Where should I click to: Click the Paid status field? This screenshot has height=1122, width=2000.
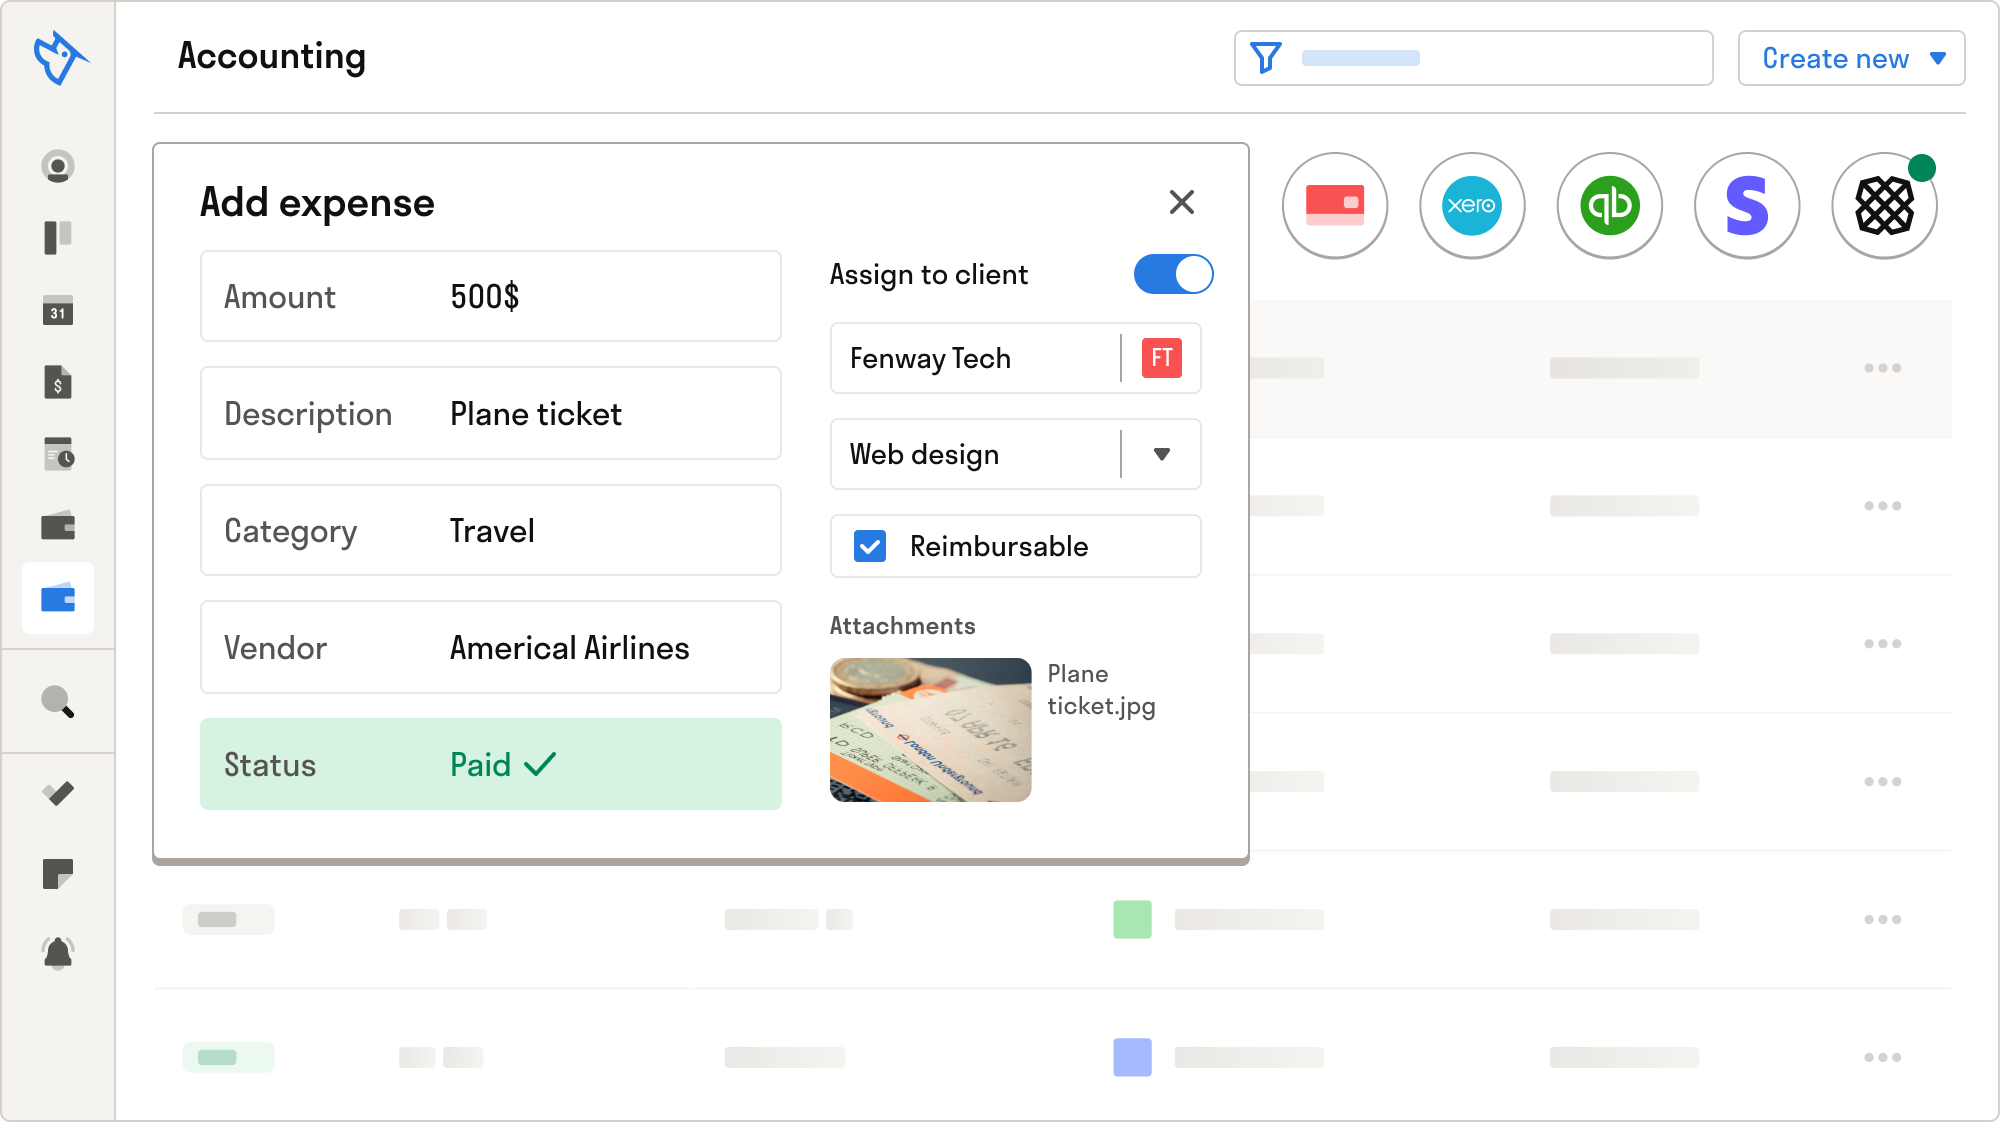click(490, 764)
